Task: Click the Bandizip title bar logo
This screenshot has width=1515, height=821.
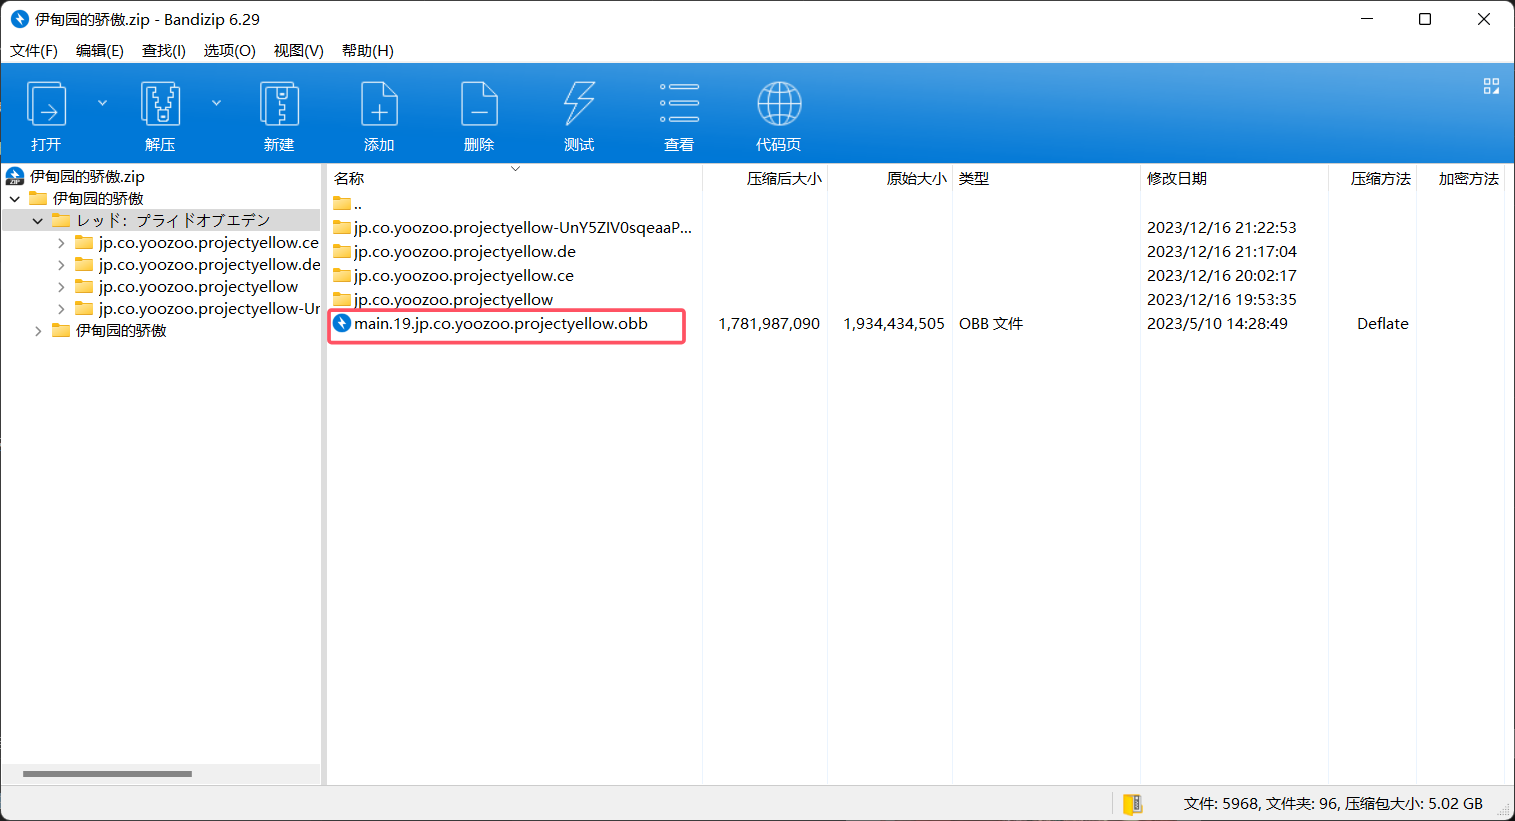Action: click(19, 19)
